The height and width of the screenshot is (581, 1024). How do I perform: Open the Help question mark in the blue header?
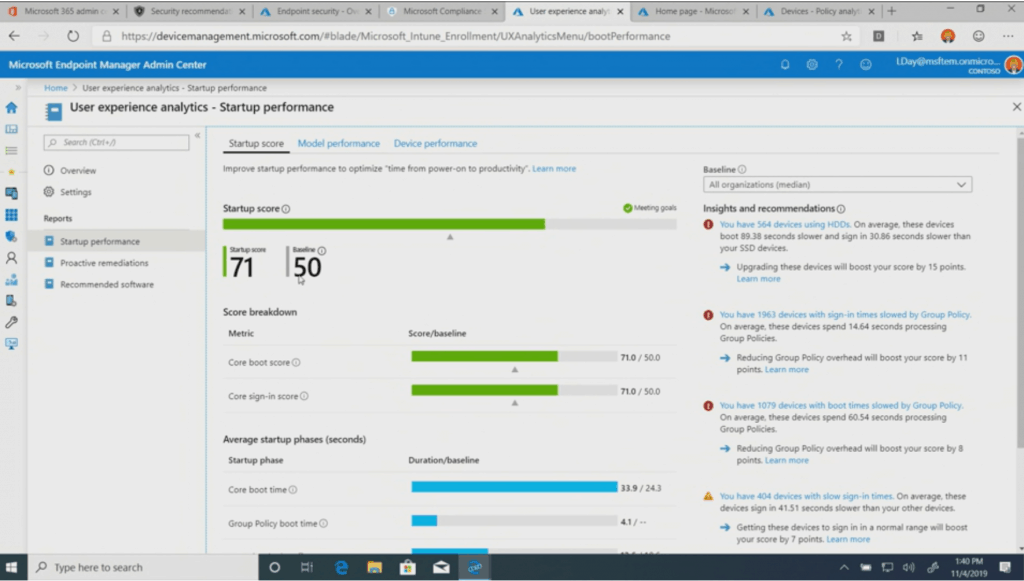coord(839,65)
